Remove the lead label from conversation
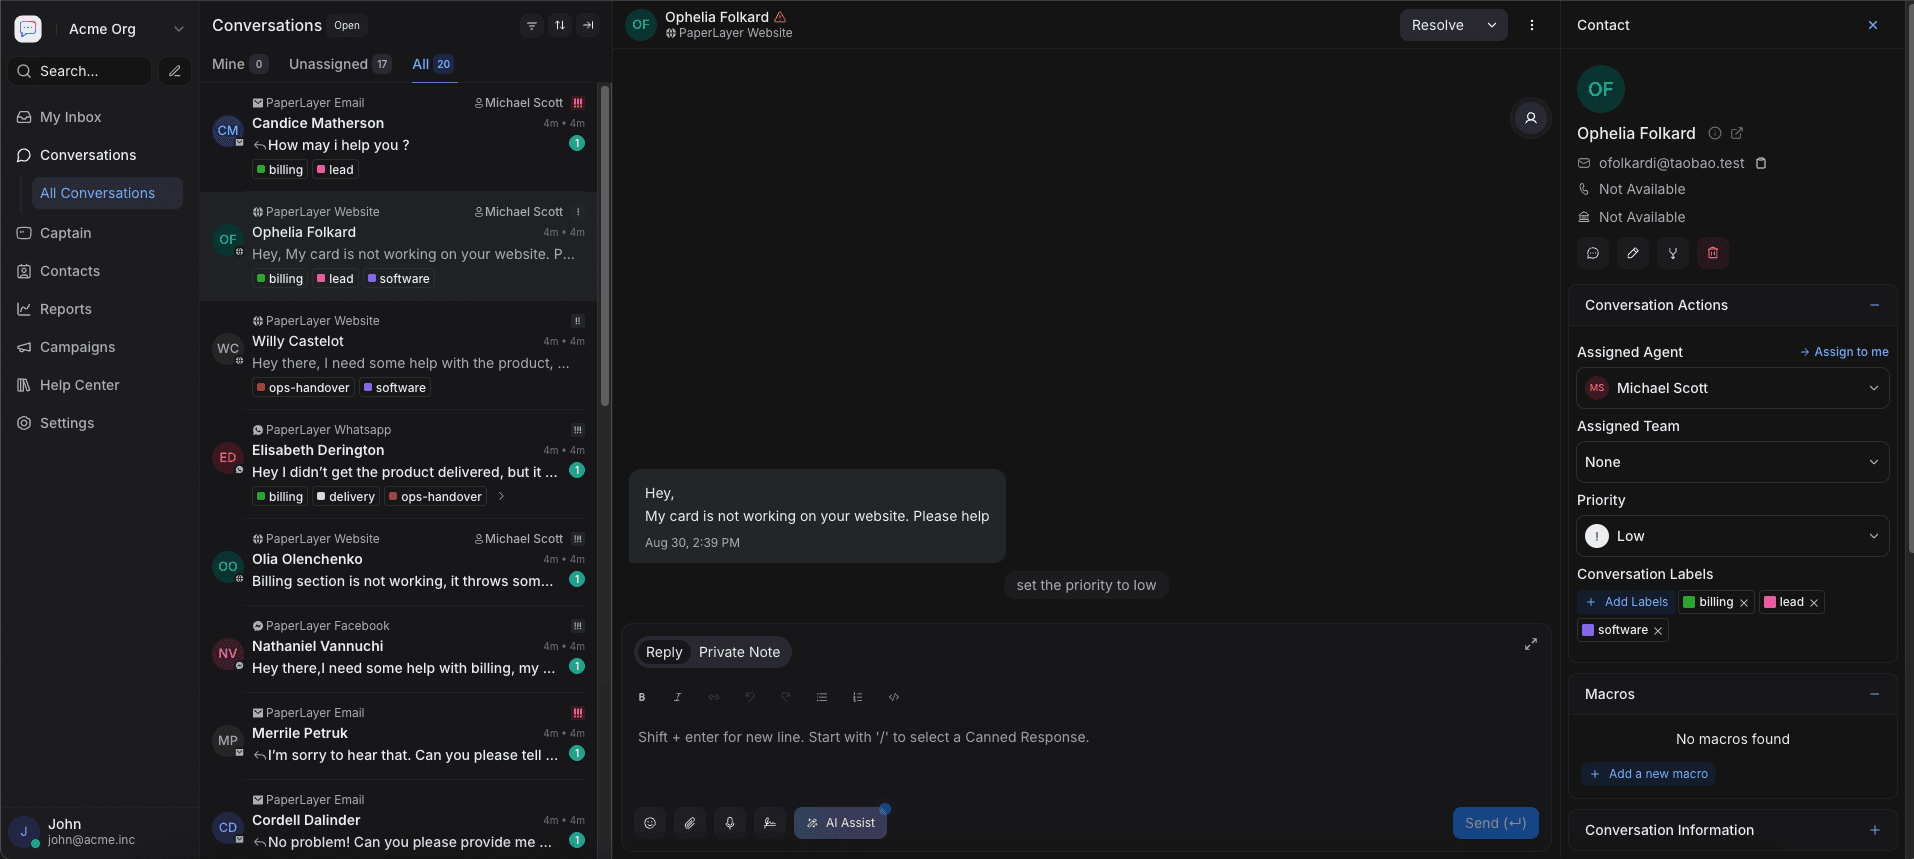The height and width of the screenshot is (859, 1914). point(1814,603)
